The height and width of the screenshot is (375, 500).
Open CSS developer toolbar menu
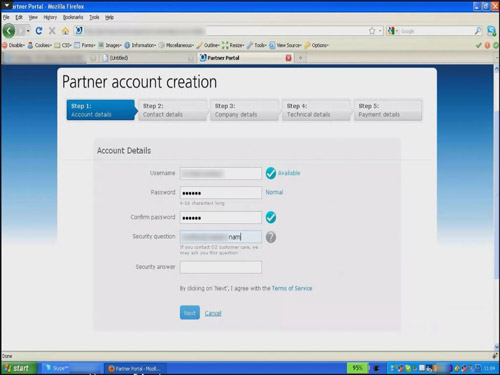tap(63, 45)
